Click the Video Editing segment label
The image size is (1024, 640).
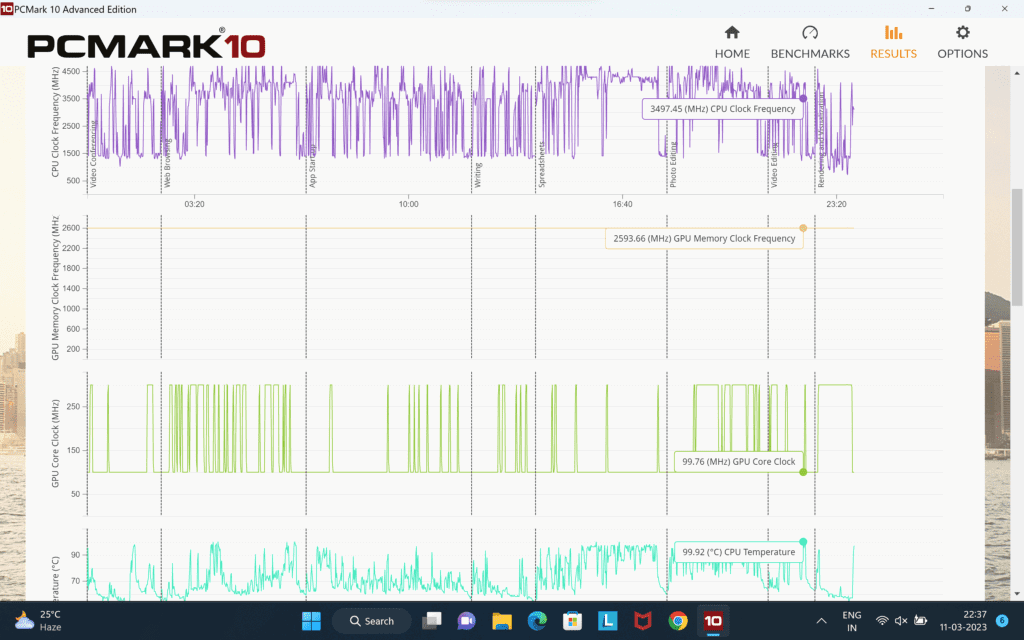point(774,165)
